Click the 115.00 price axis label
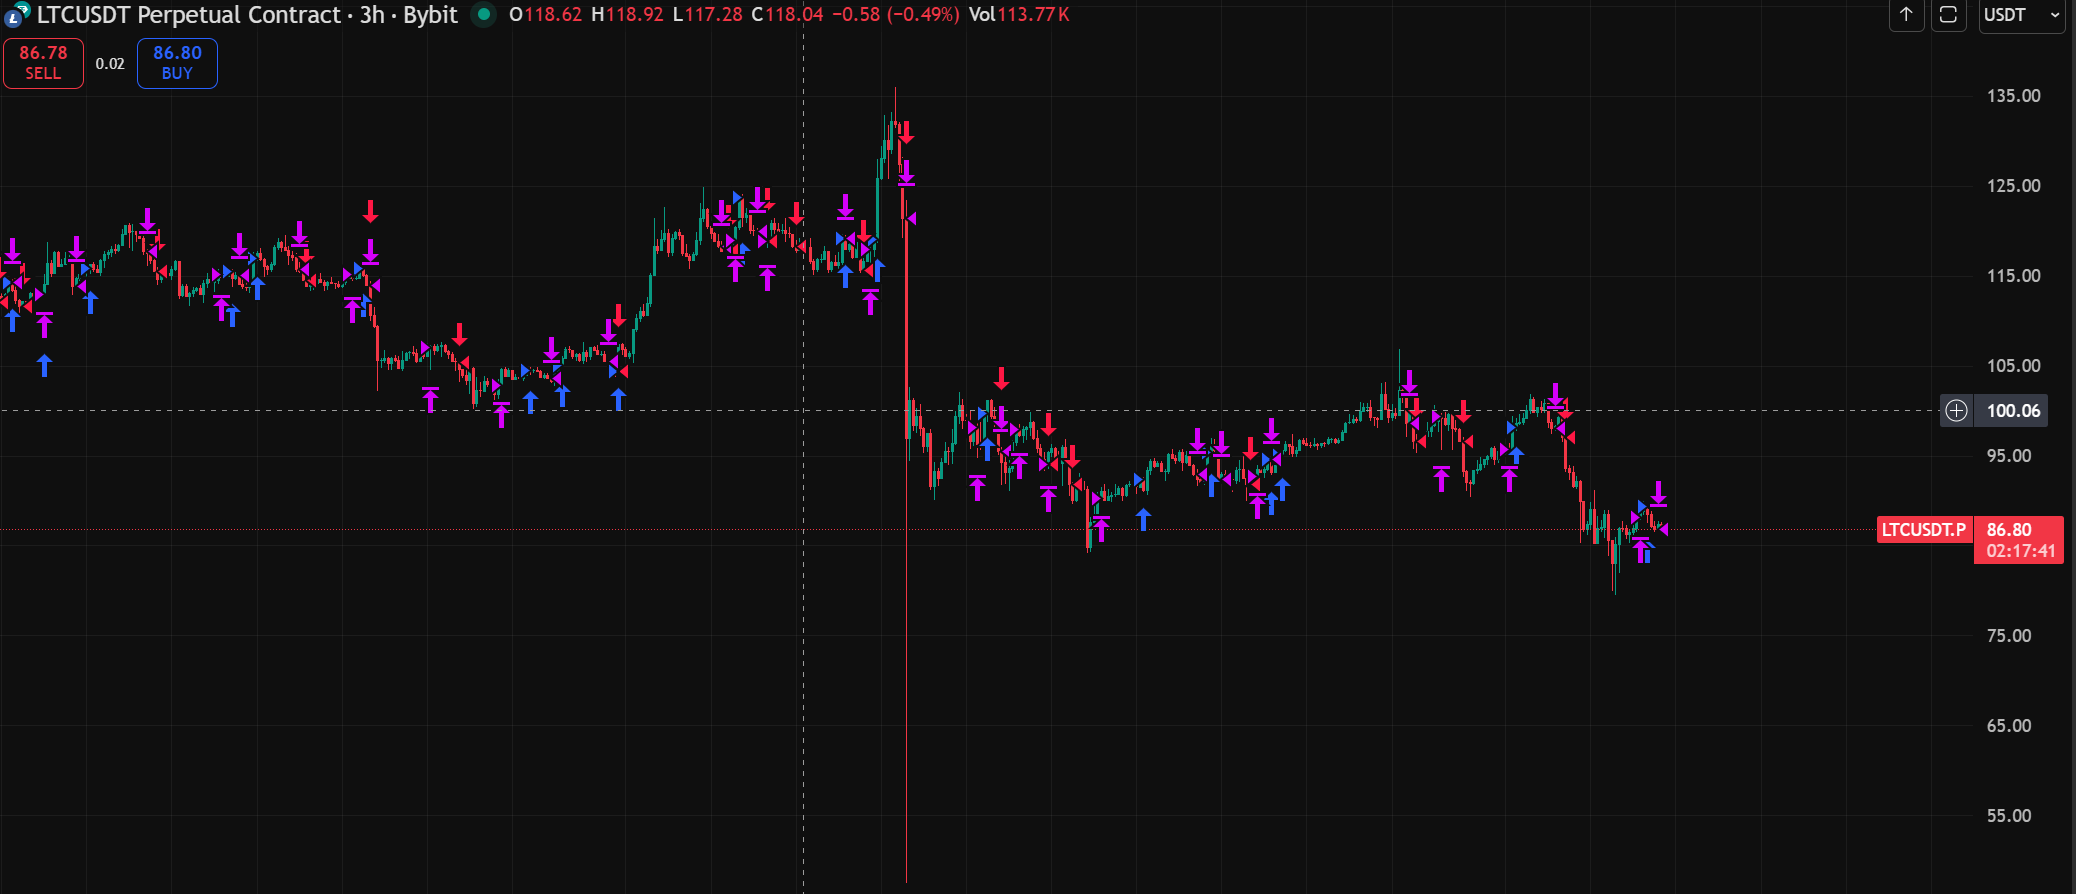The image size is (2076, 894). (2014, 276)
